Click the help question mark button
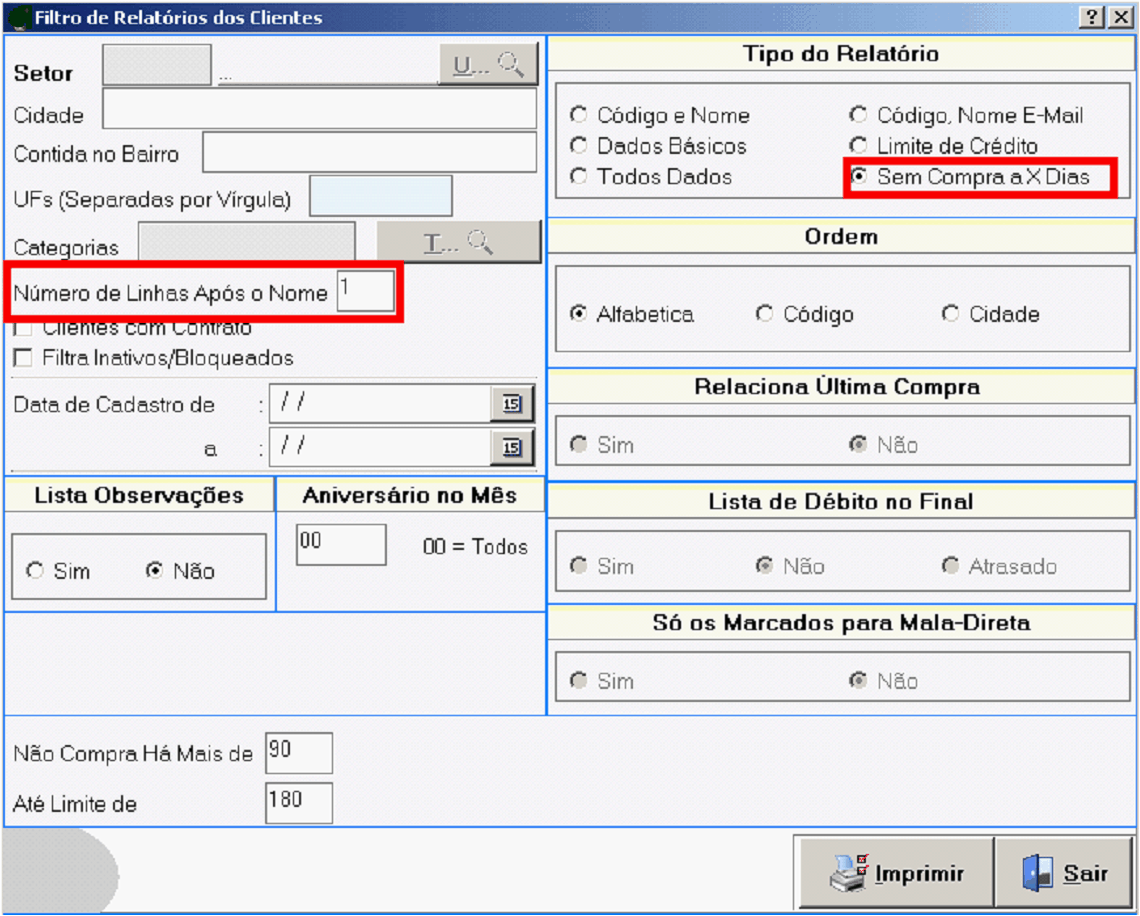The image size is (1140, 916). click(1092, 18)
